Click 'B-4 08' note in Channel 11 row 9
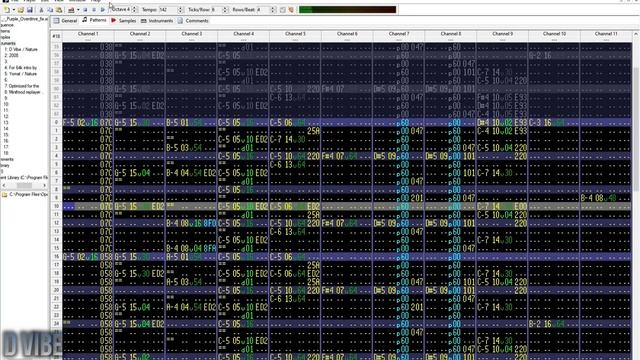This screenshot has height=360, width=640. pyautogui.click(x=592, y=198)
